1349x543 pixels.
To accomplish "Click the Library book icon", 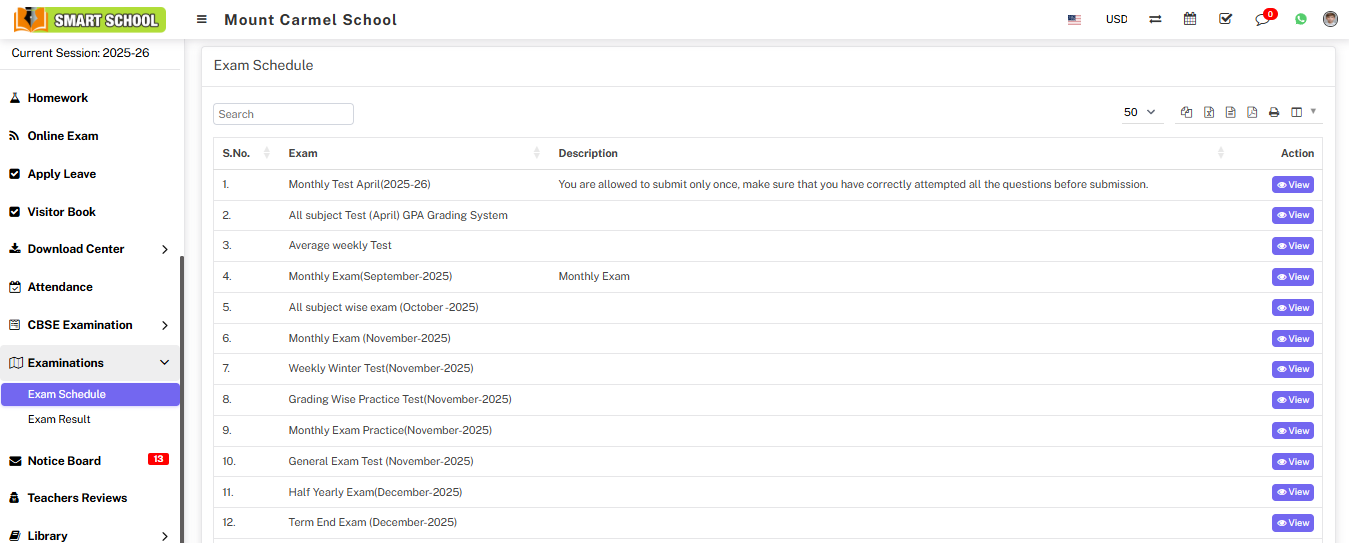I will 15,536.
